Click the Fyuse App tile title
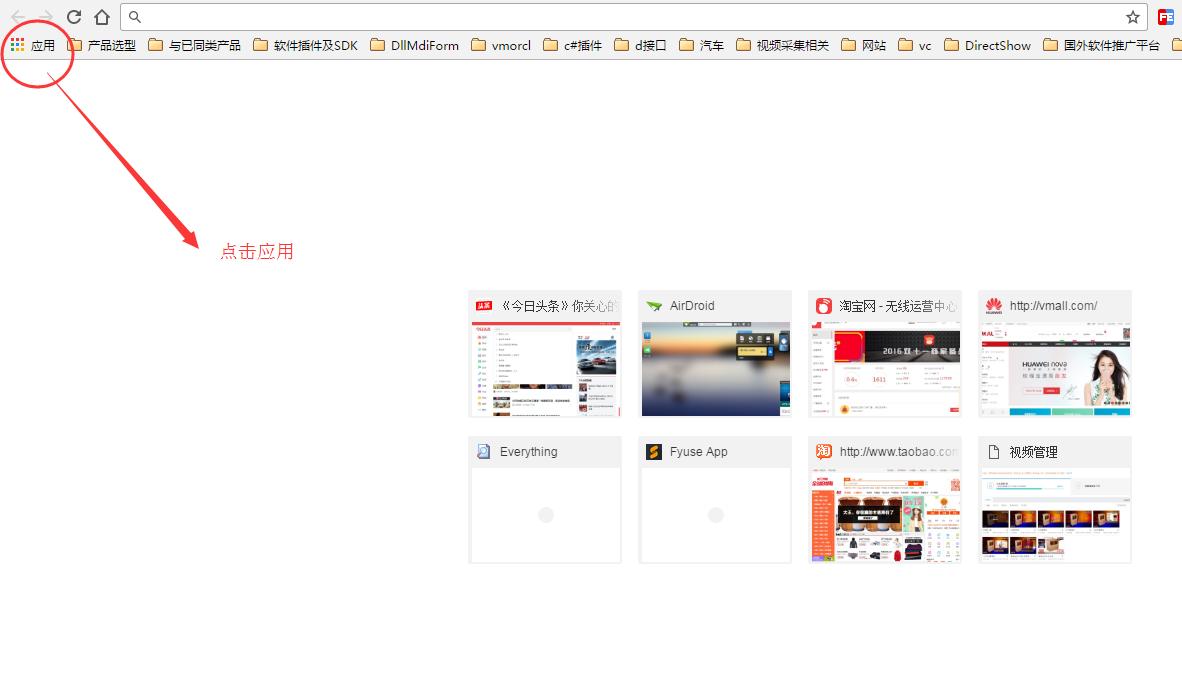The image size is (1182, 692). [698, 452]
